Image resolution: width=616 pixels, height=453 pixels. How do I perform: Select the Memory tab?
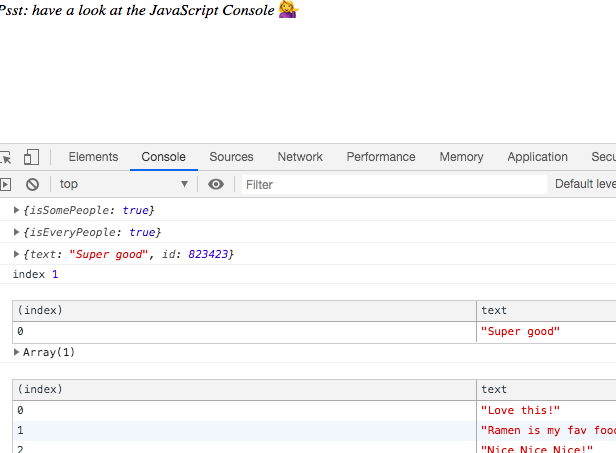461,157
